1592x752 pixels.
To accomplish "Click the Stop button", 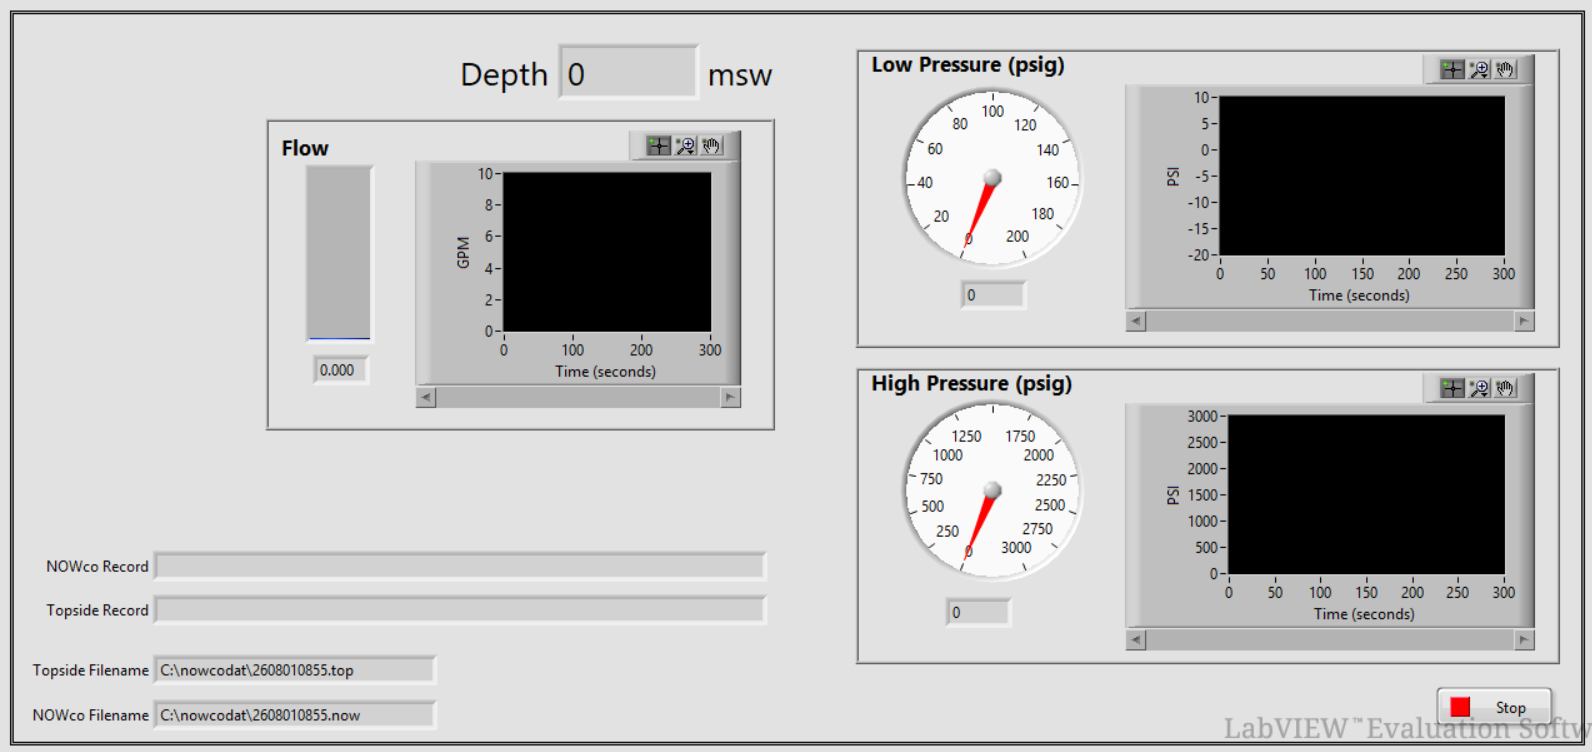I will click(1494, 707).
